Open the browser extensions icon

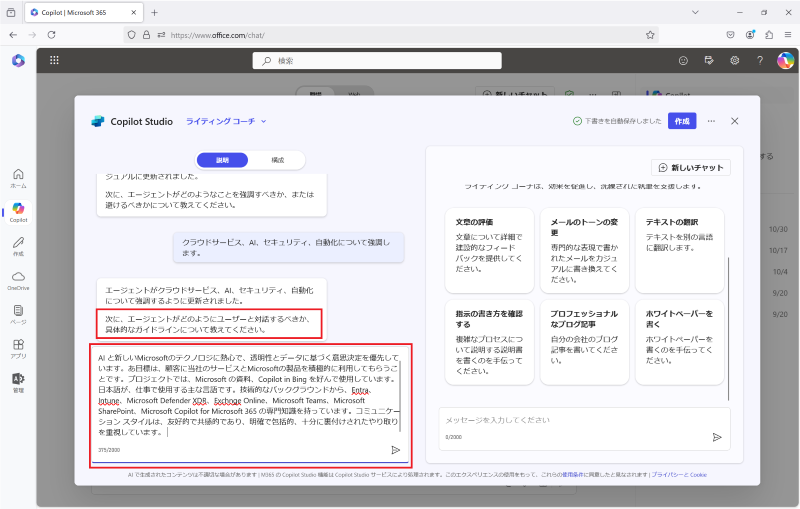pos(769,35)
